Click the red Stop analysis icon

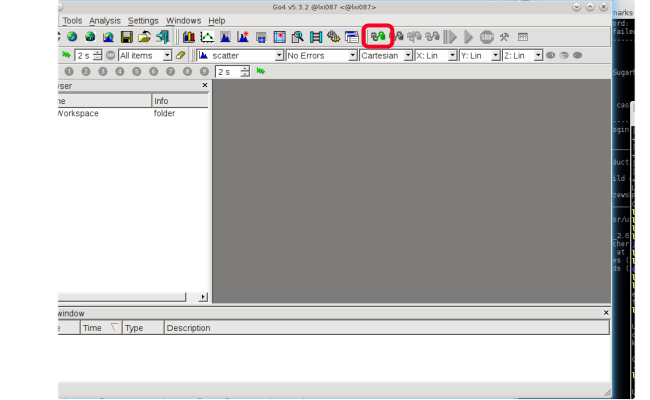coord(486,37)
